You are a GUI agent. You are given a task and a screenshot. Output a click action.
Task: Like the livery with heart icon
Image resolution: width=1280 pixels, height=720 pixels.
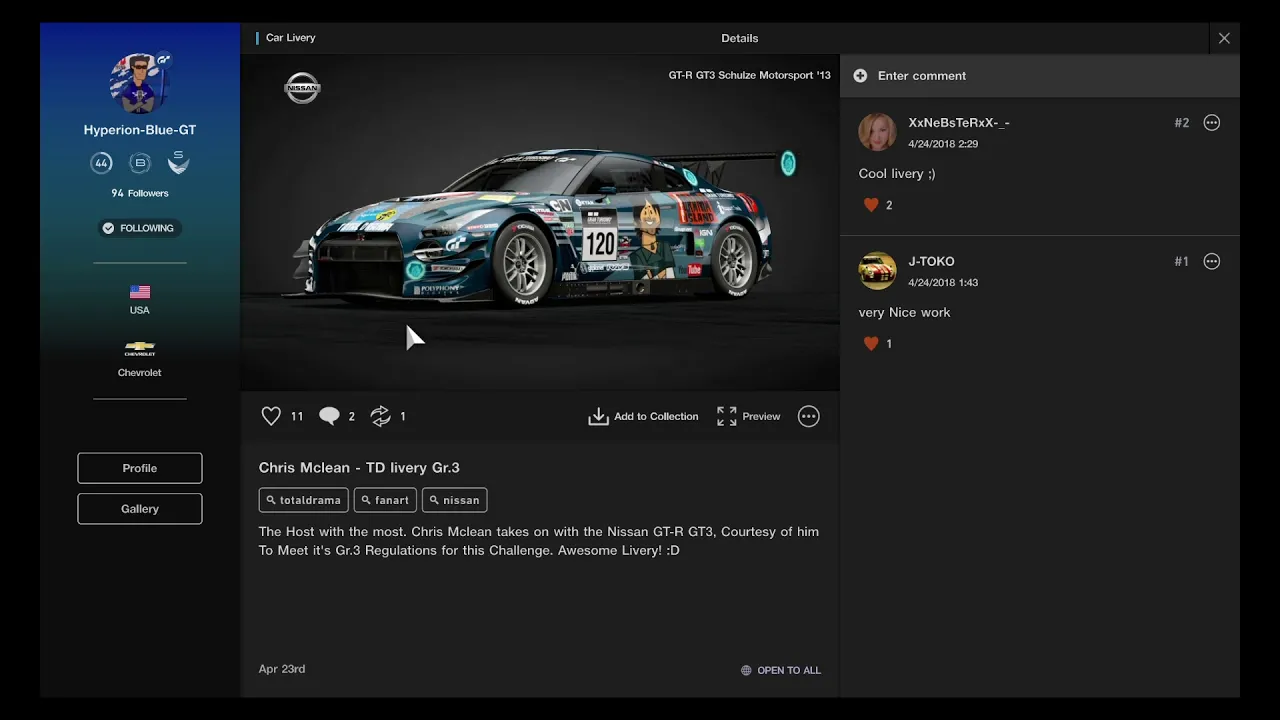[271, 416]
